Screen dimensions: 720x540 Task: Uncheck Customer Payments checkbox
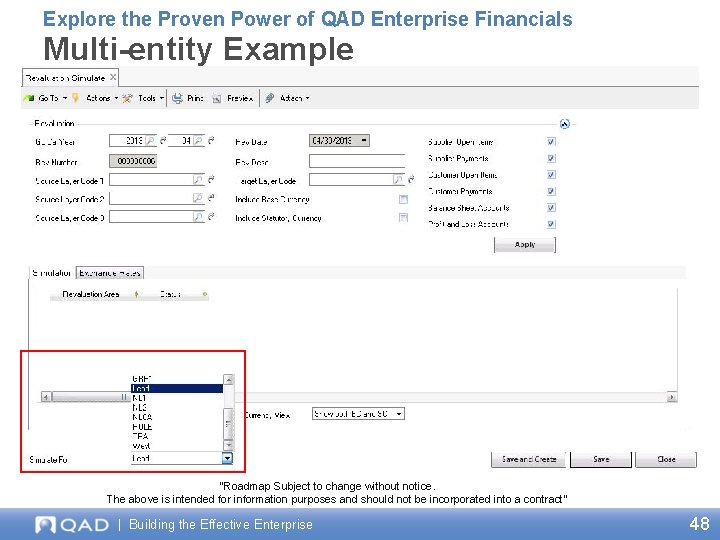pyautogui.click(x=551, y=191)
